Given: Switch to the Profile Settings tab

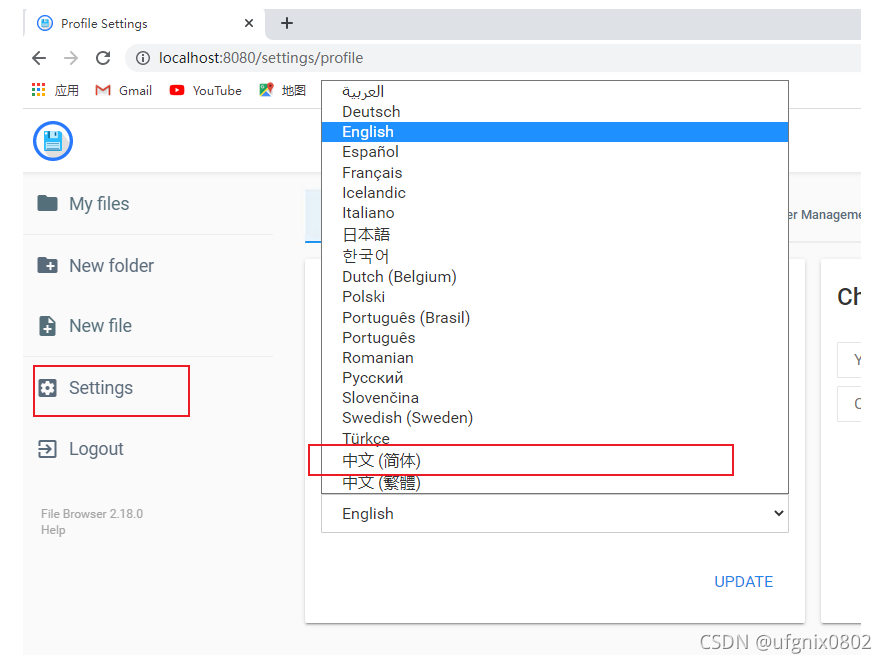Looking at the screenshot, I should pos(104,23).
